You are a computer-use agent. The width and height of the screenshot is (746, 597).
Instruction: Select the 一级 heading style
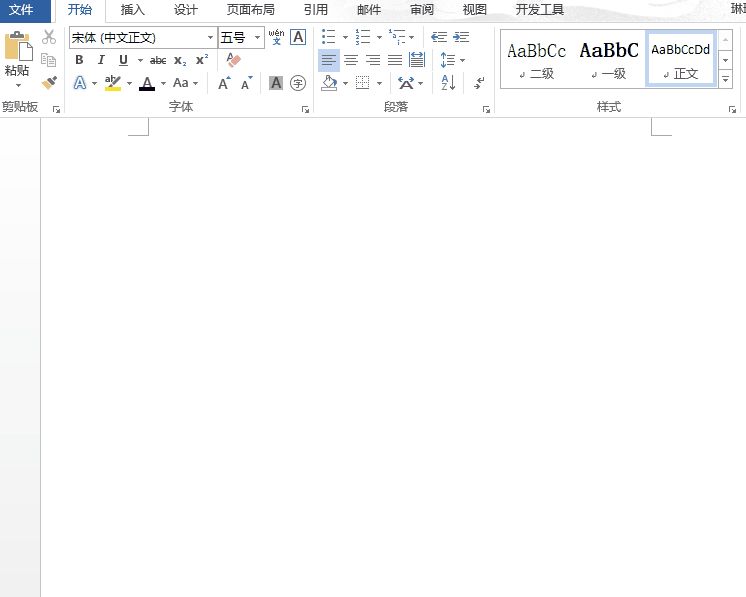[609, 59]
